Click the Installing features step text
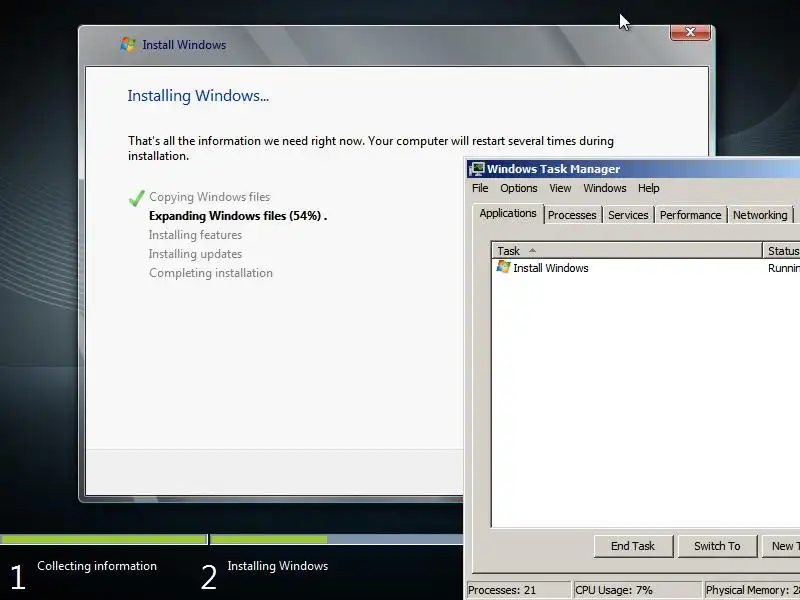 tap(195, 235)
